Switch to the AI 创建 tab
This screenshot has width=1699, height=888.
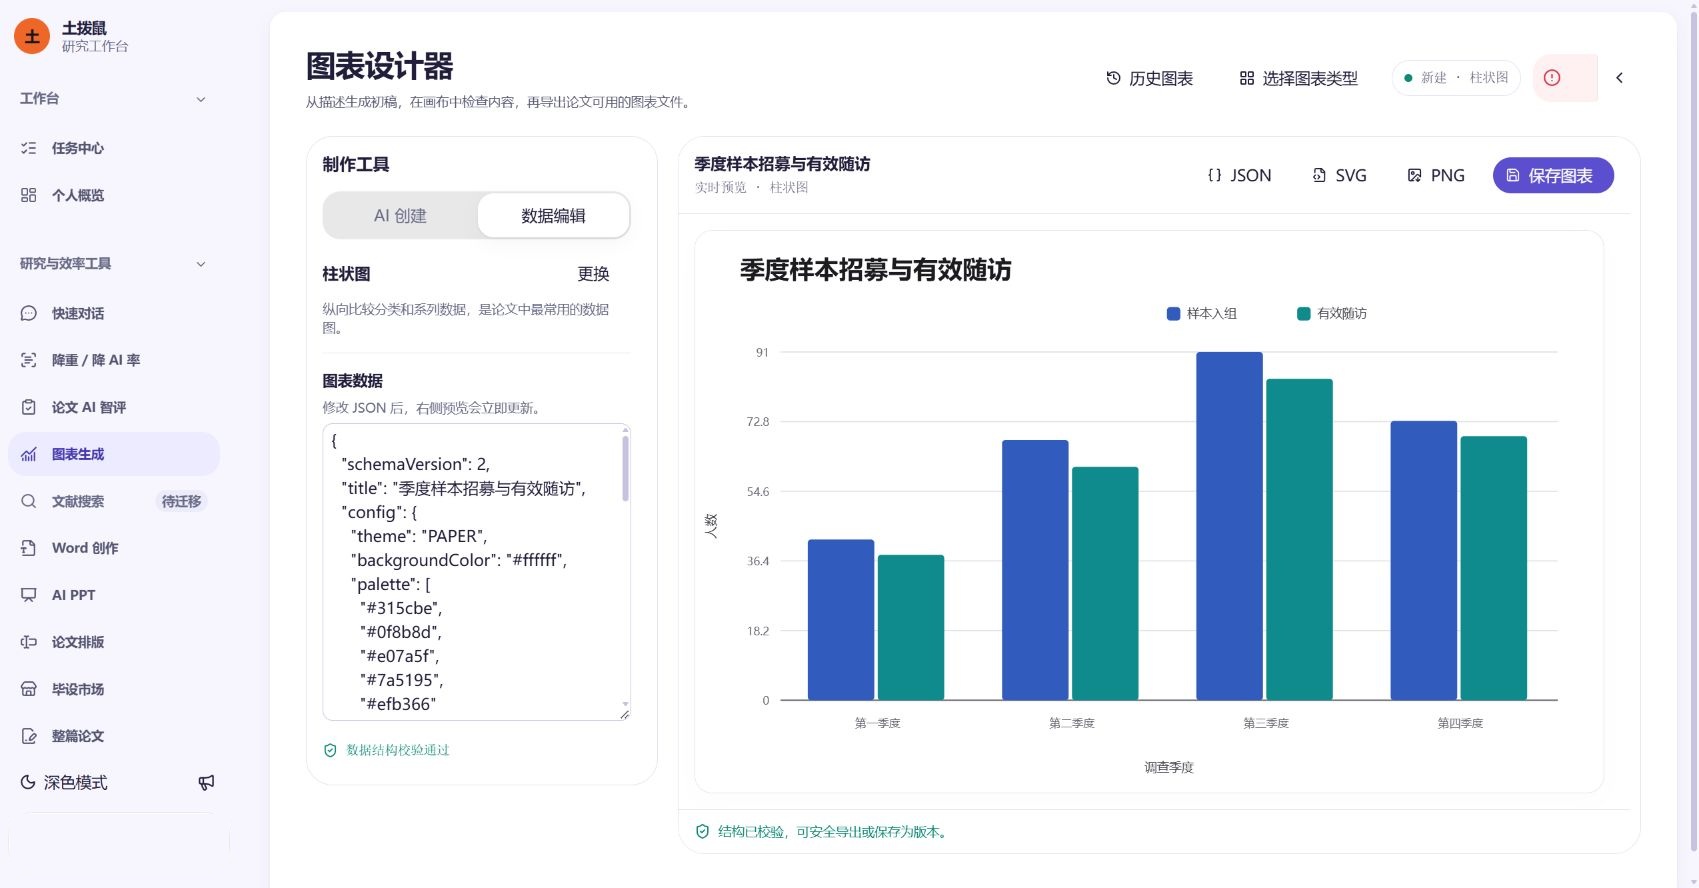(400, 215)
